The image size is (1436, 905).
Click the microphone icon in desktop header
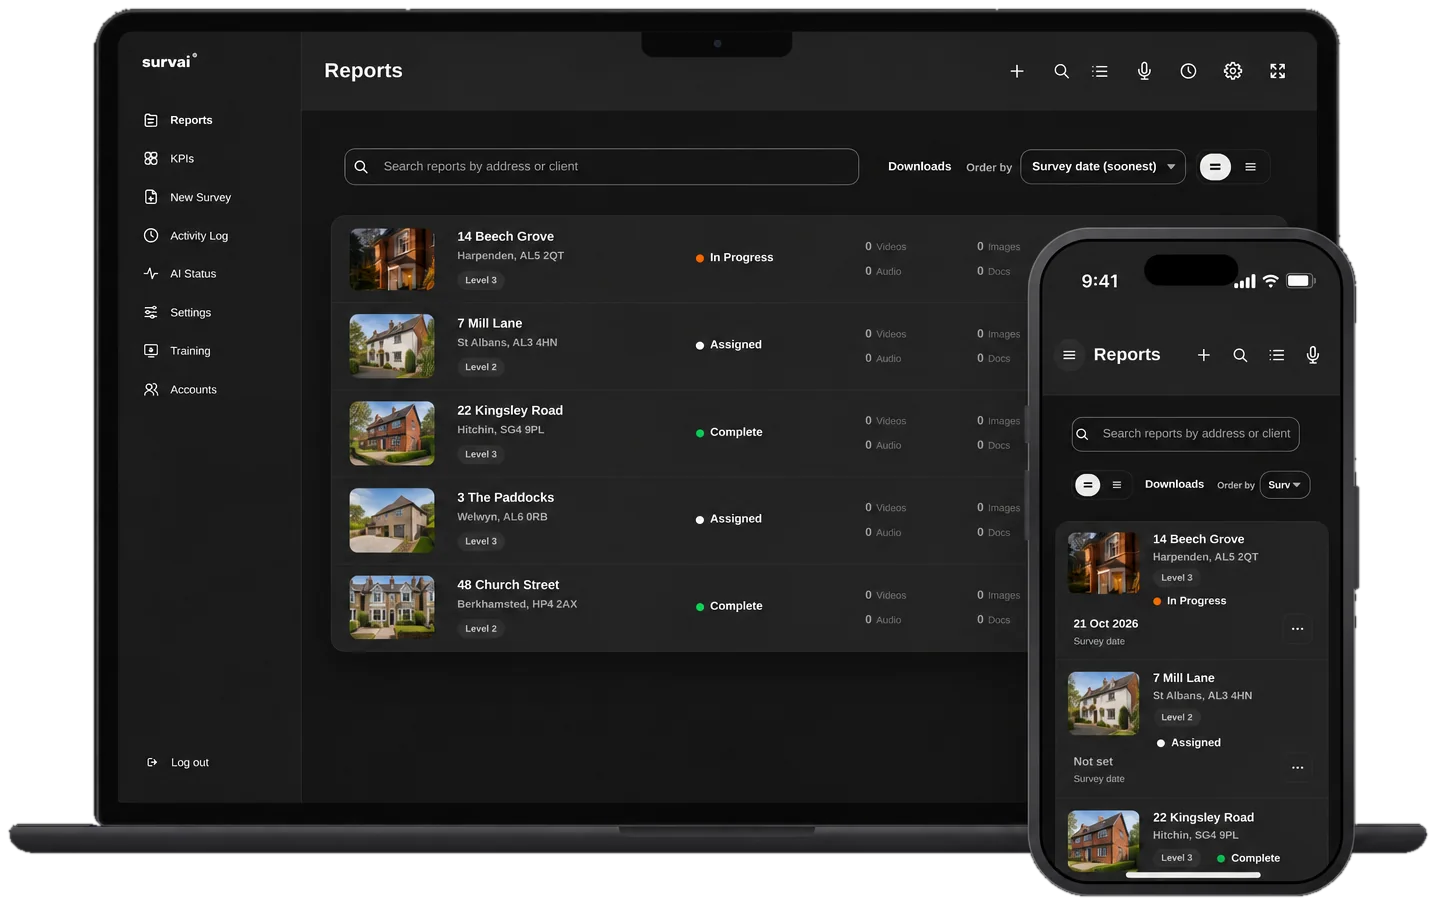point(1144,71)
